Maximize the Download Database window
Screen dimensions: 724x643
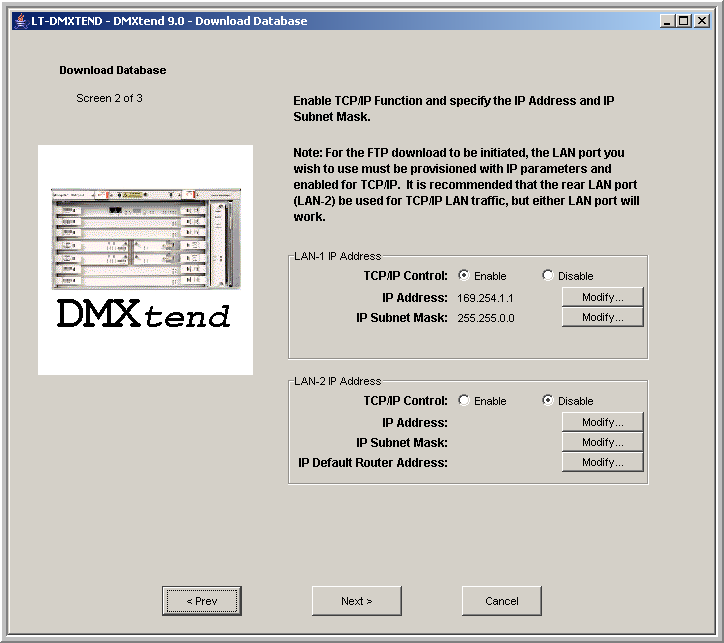[x=684, y=21]
